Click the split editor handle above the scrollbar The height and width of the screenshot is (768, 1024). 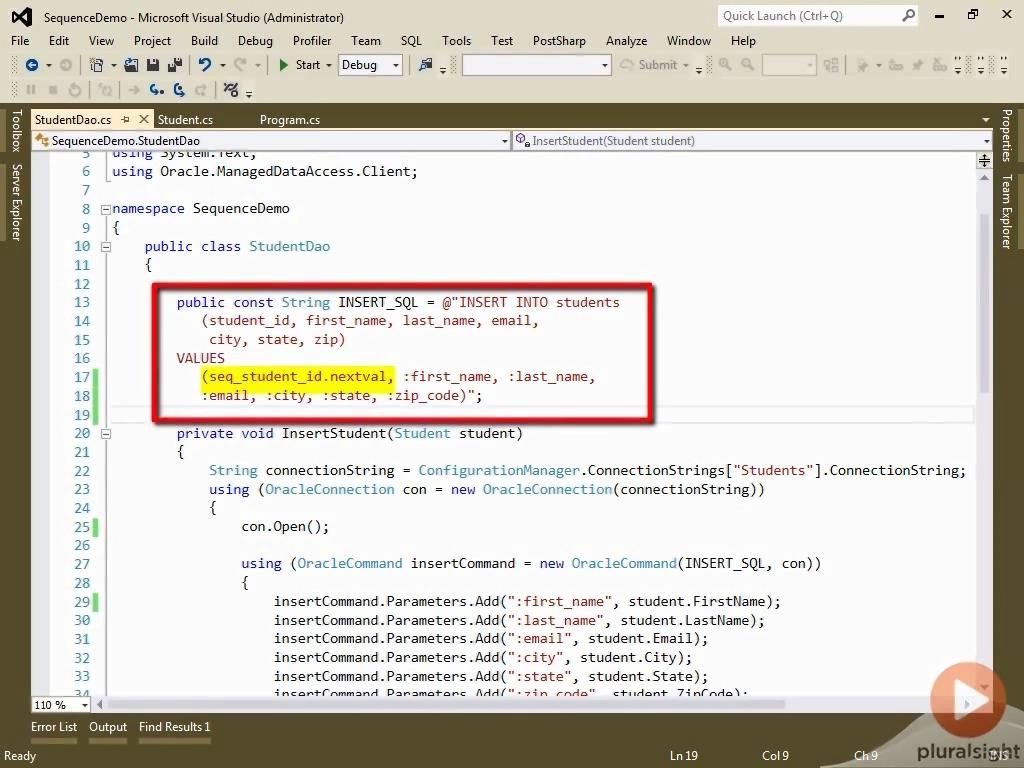click(x=984, y=160)
